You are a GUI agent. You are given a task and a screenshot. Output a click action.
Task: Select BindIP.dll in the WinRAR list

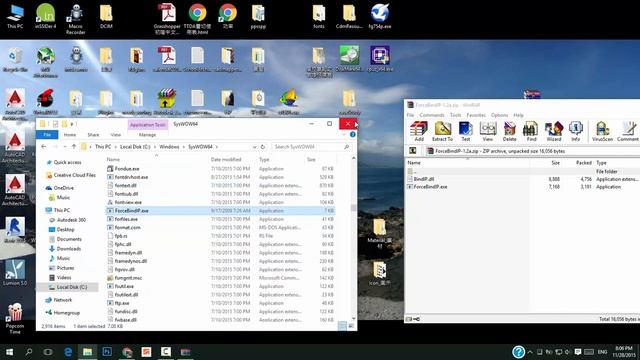(423, 179)
